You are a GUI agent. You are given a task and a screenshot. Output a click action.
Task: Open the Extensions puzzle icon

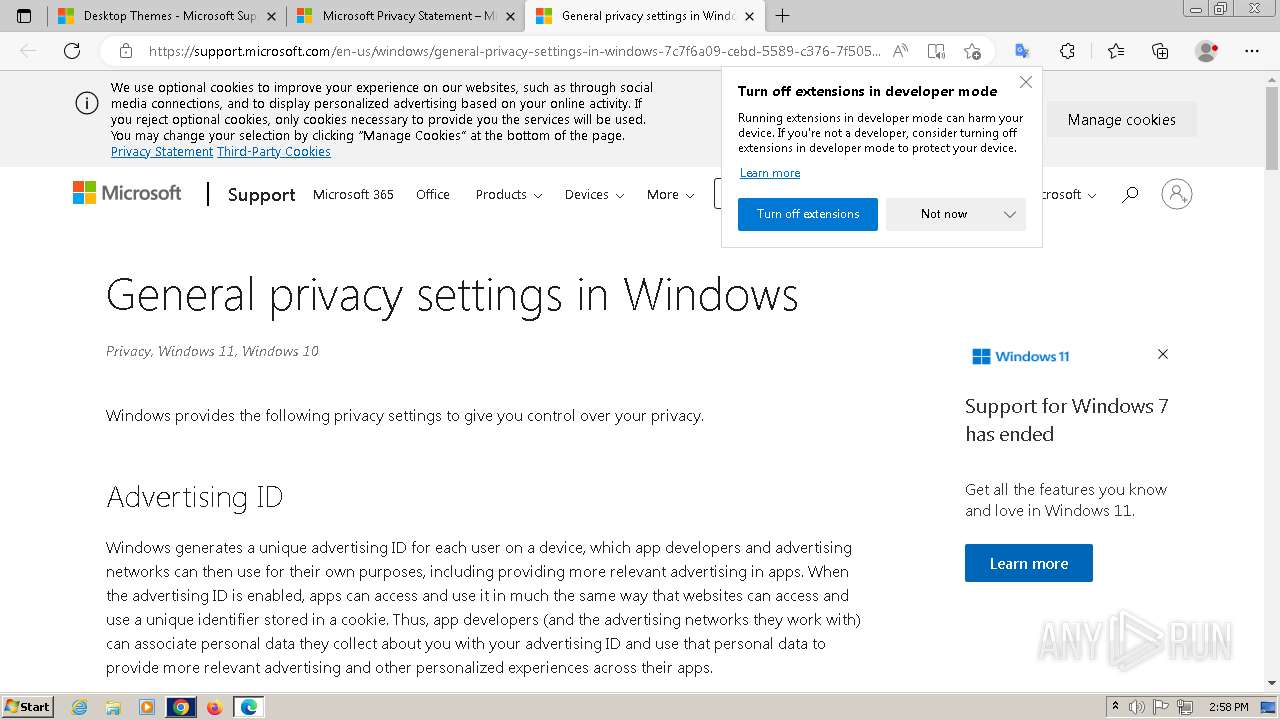tap(1067, 51)
